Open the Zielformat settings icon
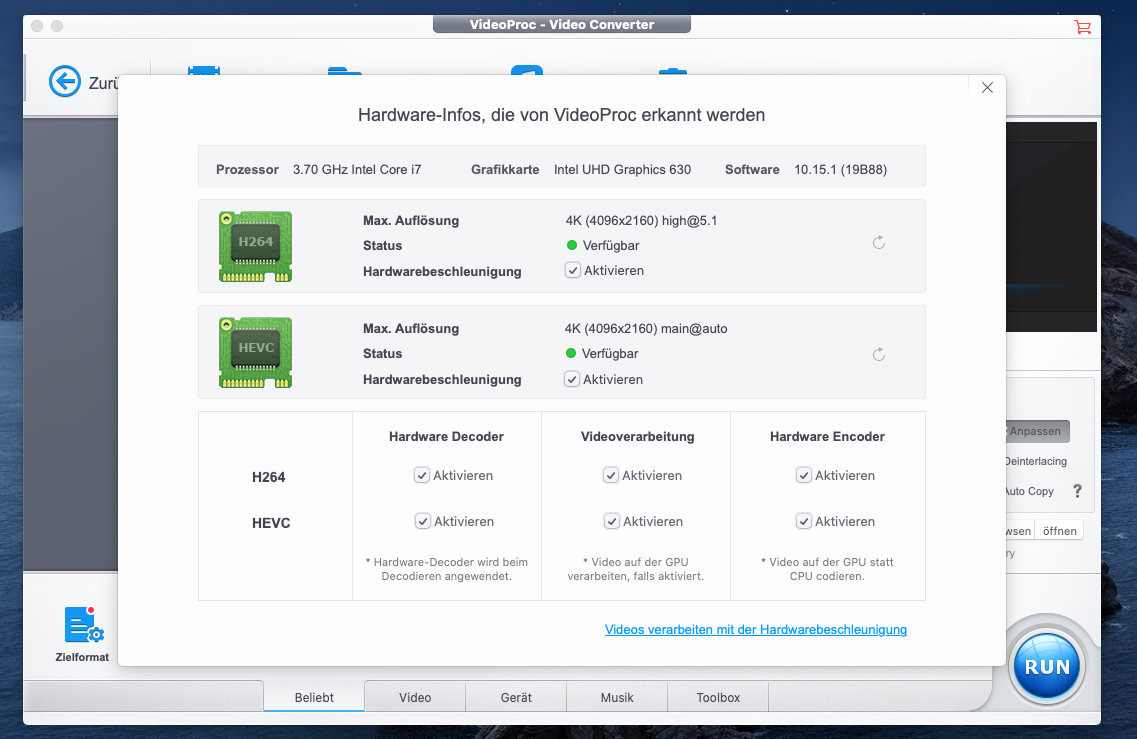The width and height of the screenshot is (1137, 739). [83, 624]
